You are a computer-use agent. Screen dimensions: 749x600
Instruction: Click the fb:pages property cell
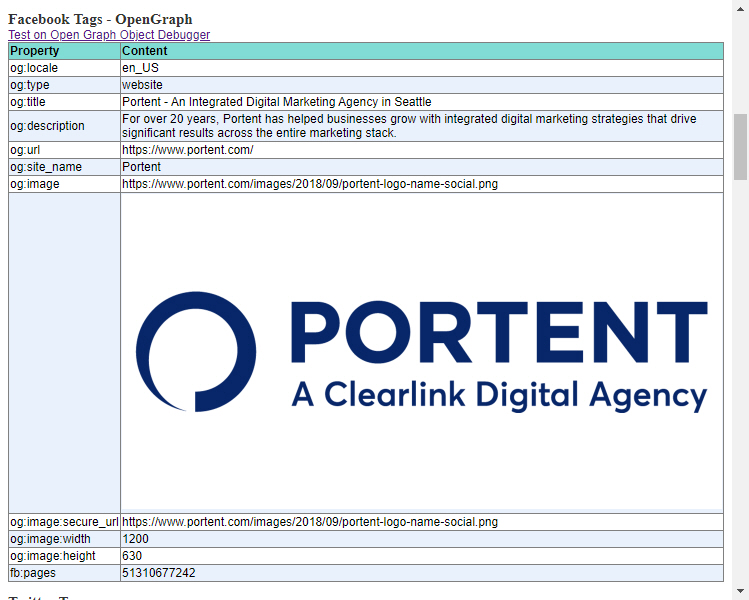pyautogui.click(x=64, y=573)
